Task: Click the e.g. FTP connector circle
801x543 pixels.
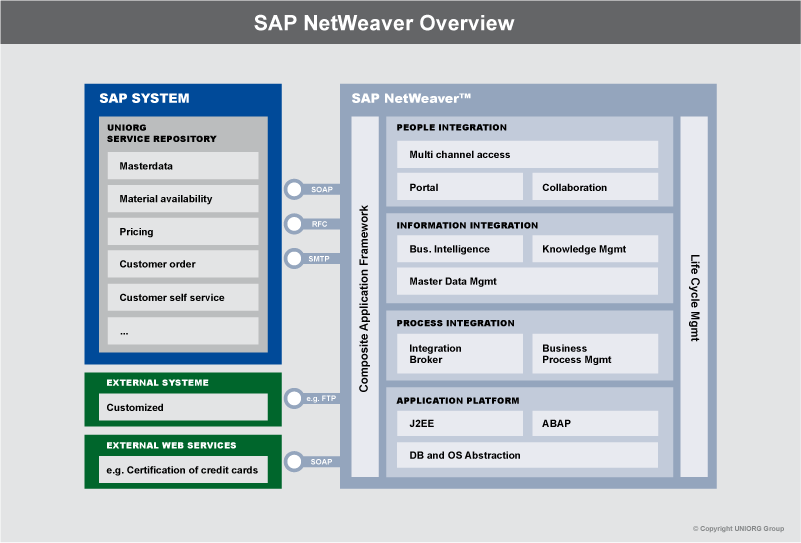Action: pyautogui.click(x=294, y=398)
